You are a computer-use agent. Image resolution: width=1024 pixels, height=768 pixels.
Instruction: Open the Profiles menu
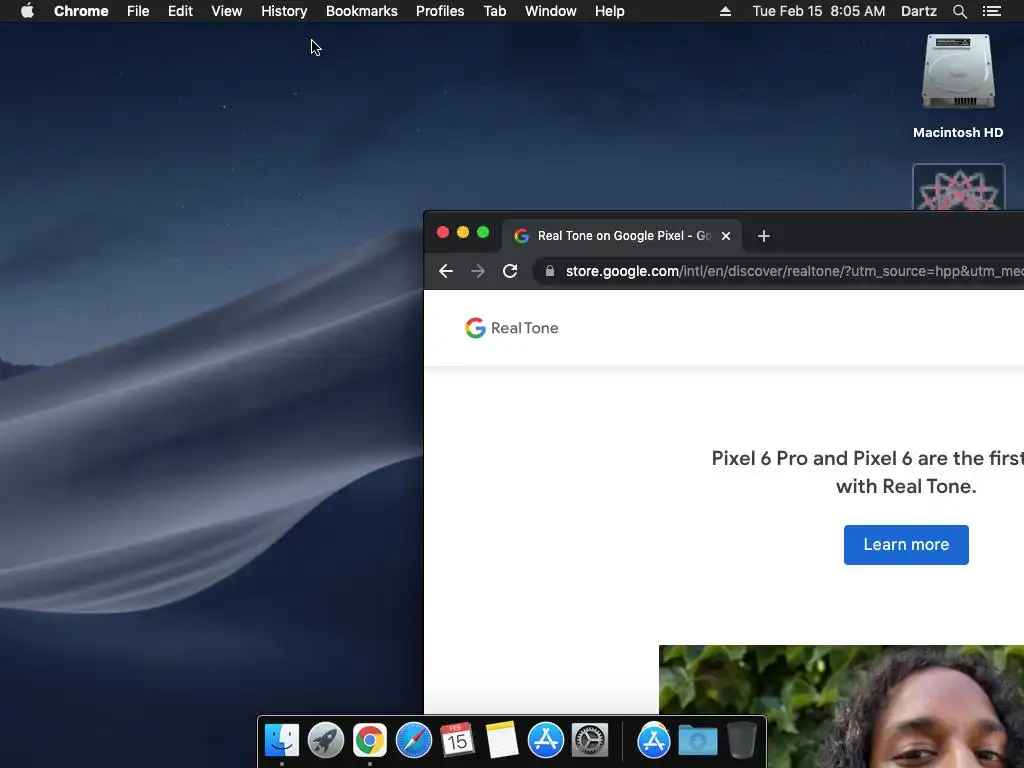coord(440,11)
